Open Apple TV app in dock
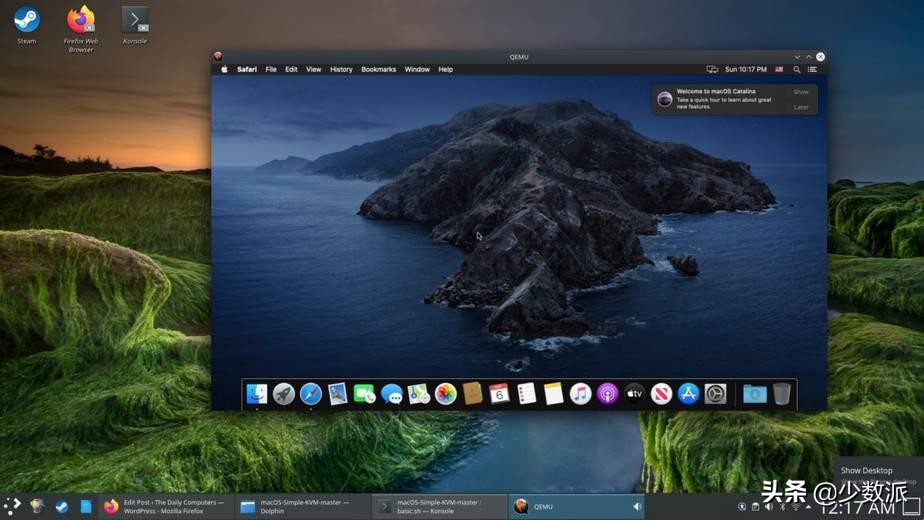This screenshot has width=924, height=520. [x=635, y=394]
